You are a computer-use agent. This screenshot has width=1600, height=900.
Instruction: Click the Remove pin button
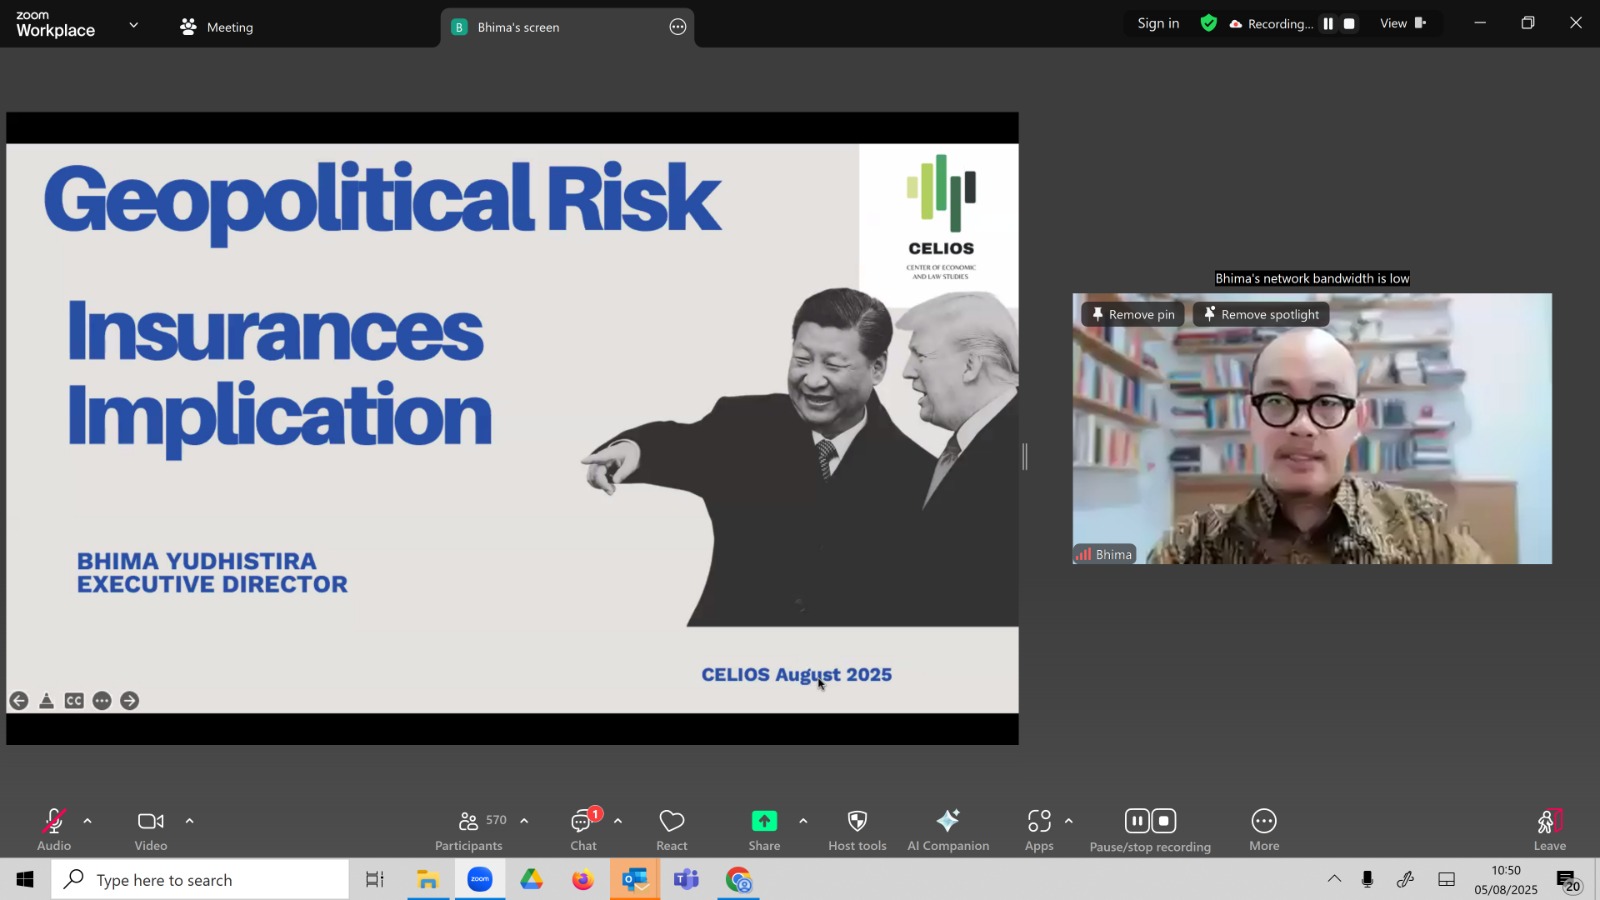pyautogui.click(x=1133, y=314)
